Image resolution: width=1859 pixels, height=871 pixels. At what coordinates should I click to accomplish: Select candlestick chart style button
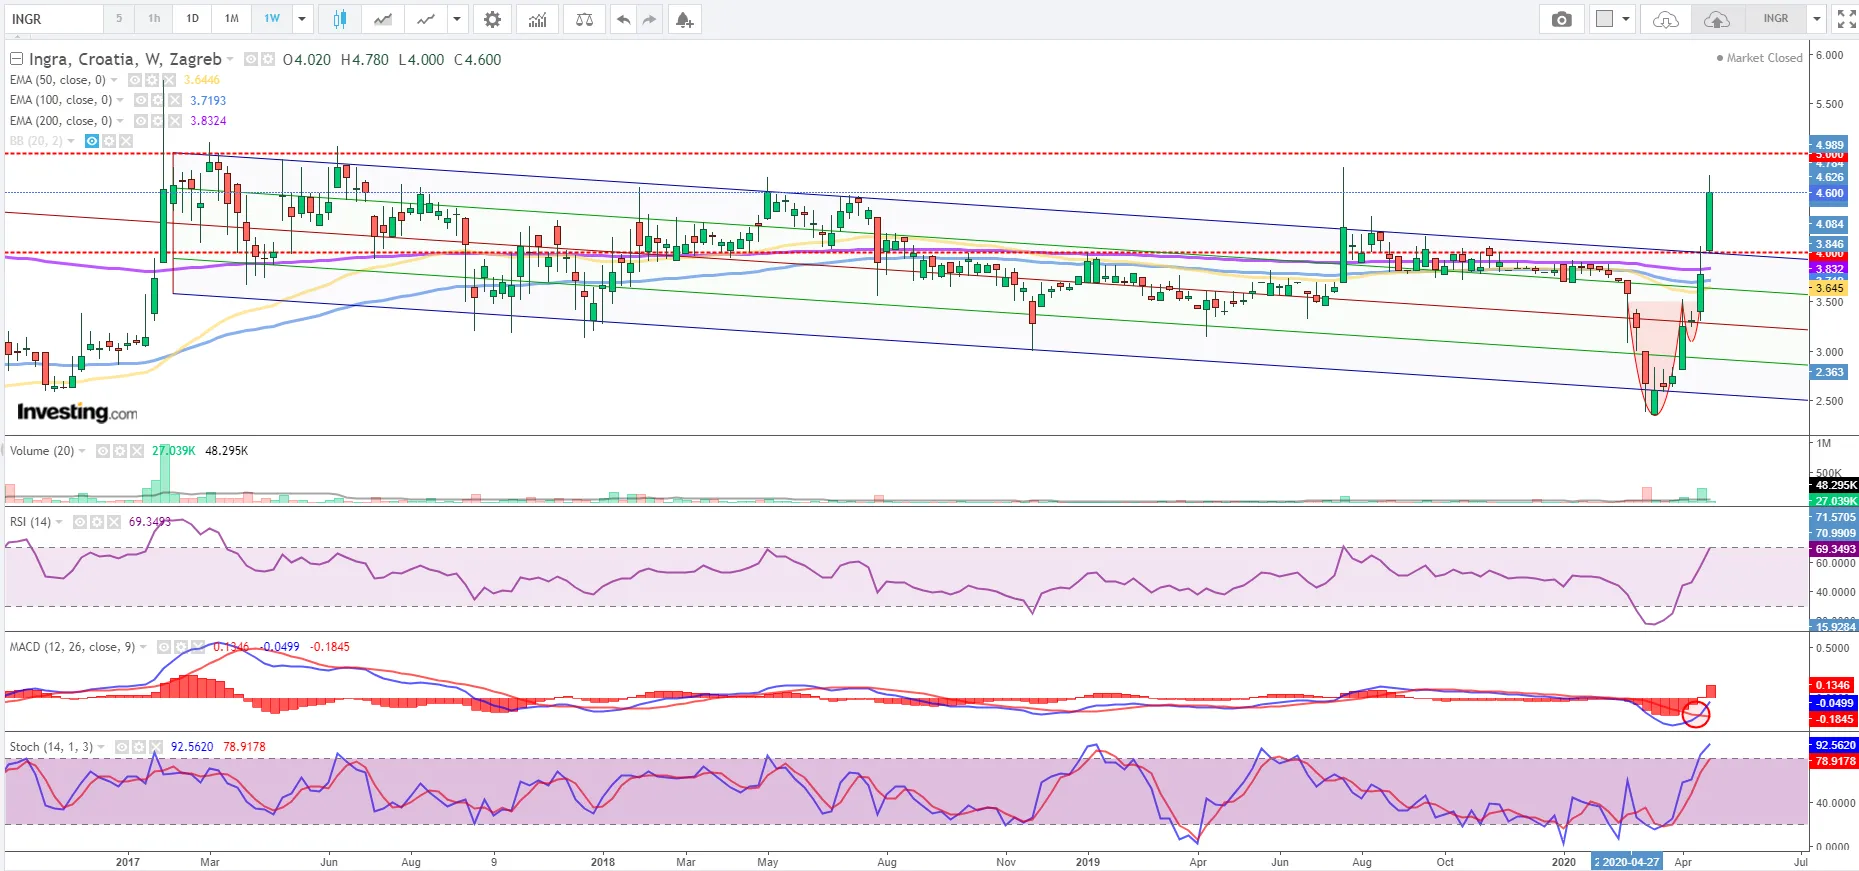[x=340, y=19]
